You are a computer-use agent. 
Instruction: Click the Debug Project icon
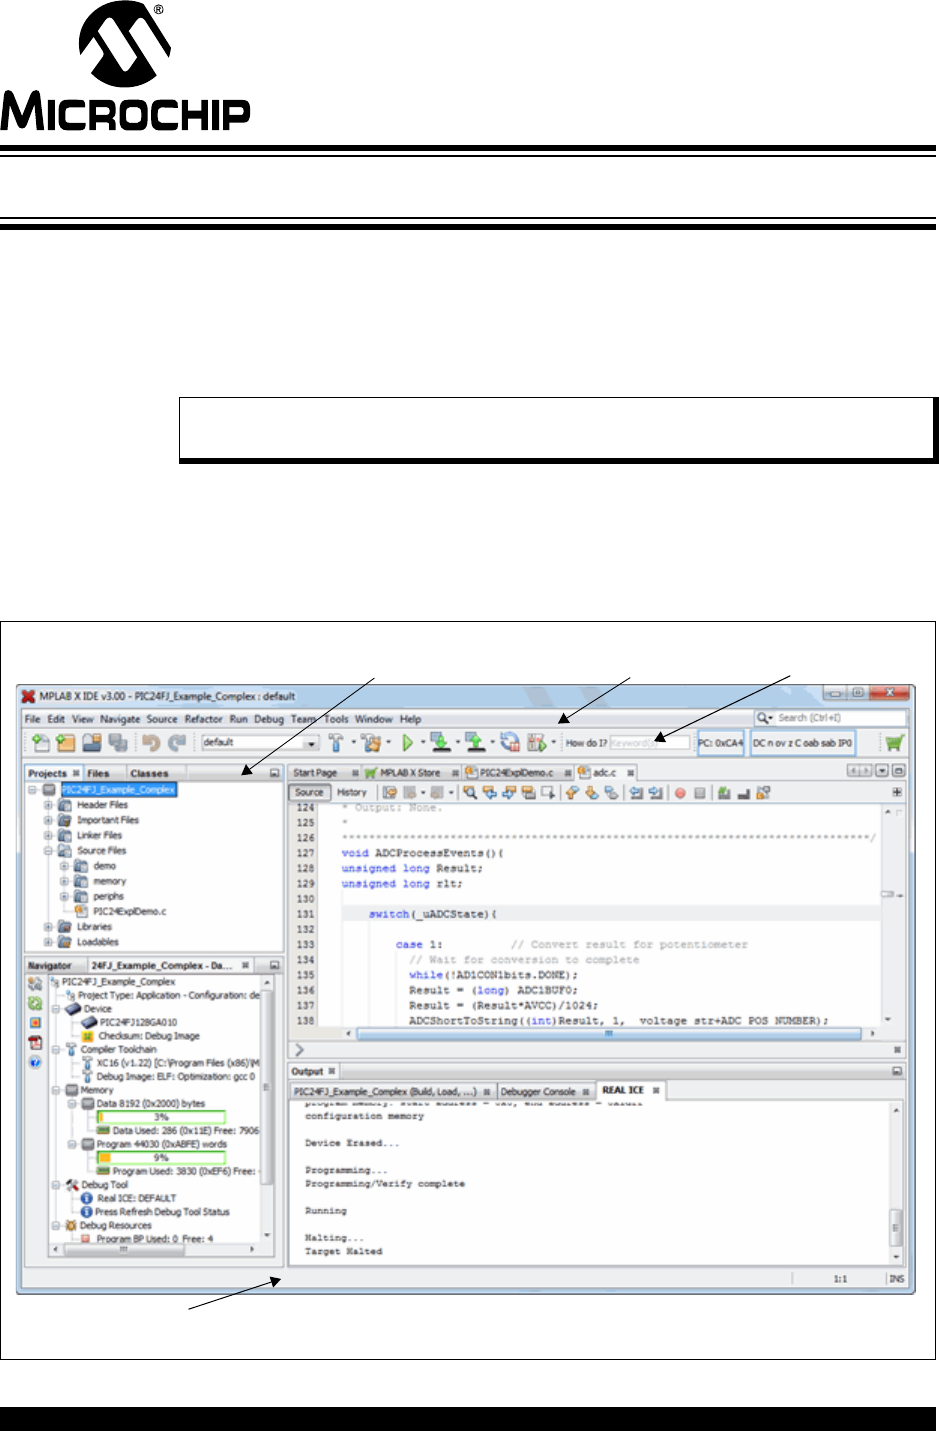537,743
